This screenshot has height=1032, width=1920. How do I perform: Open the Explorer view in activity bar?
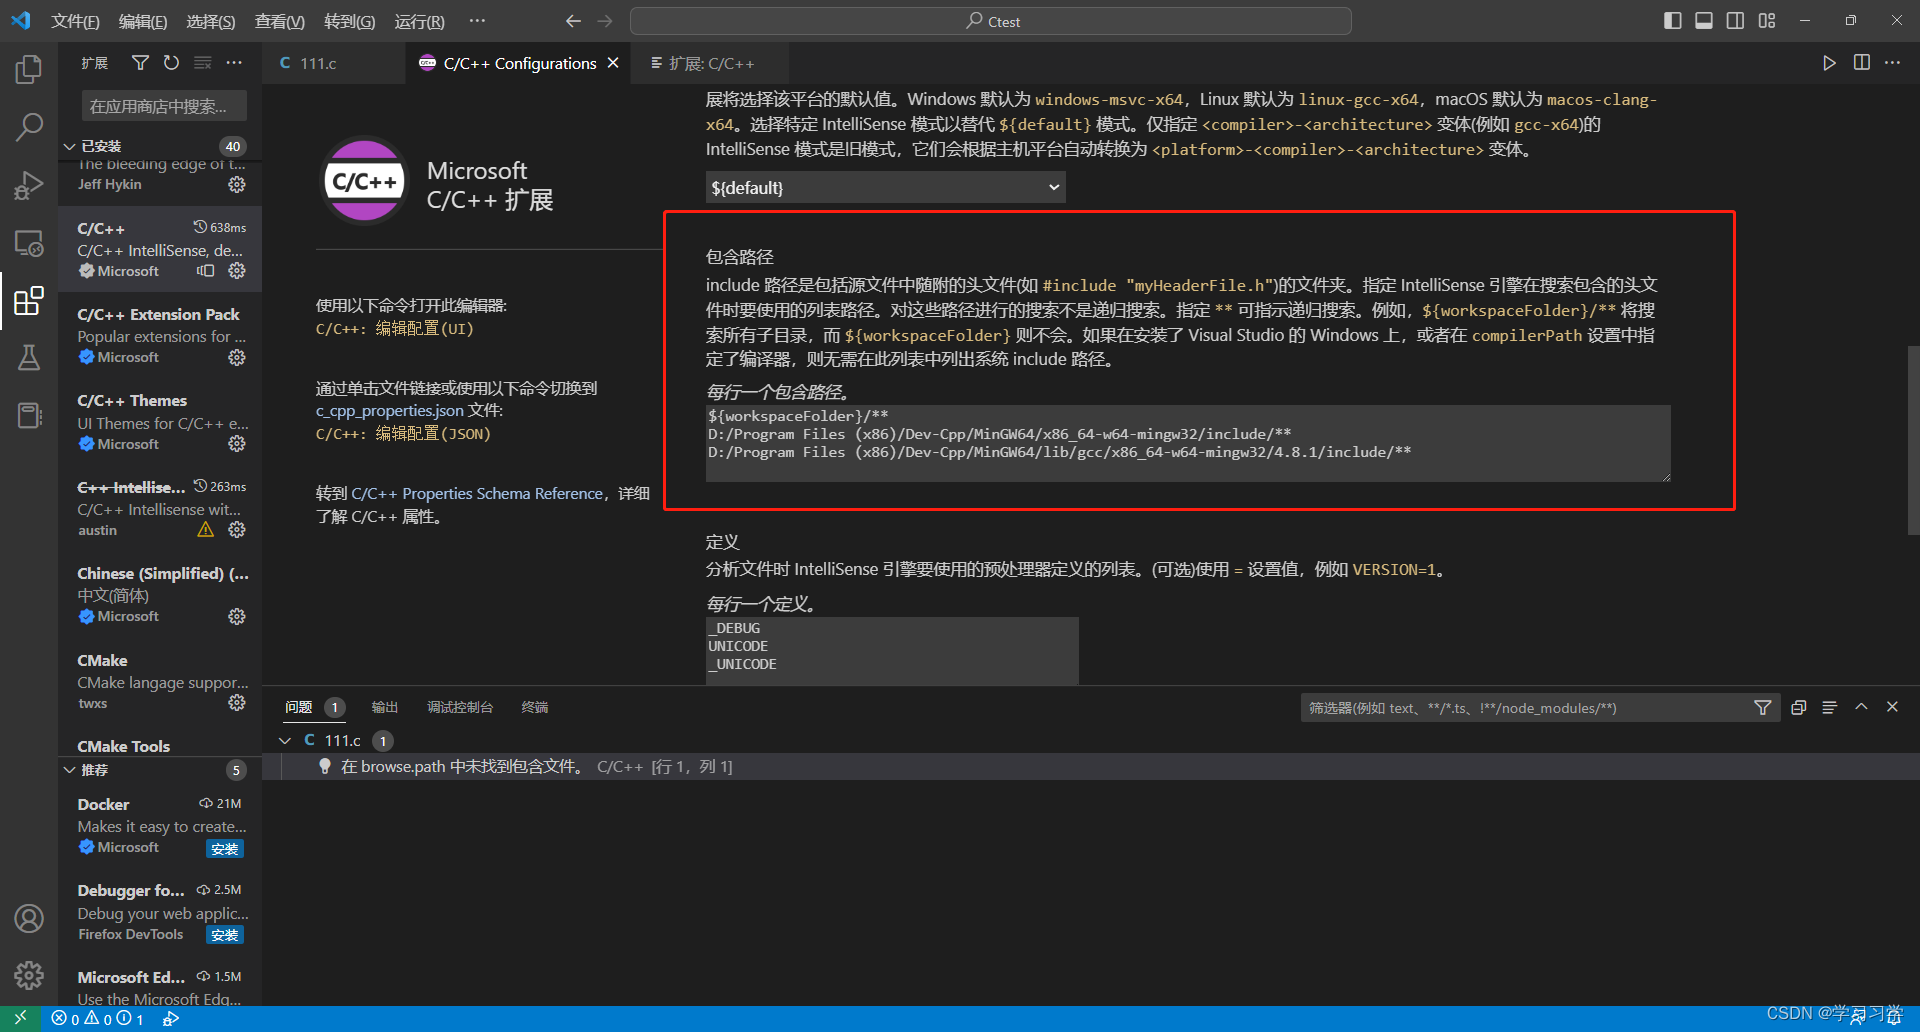(29, 69)
